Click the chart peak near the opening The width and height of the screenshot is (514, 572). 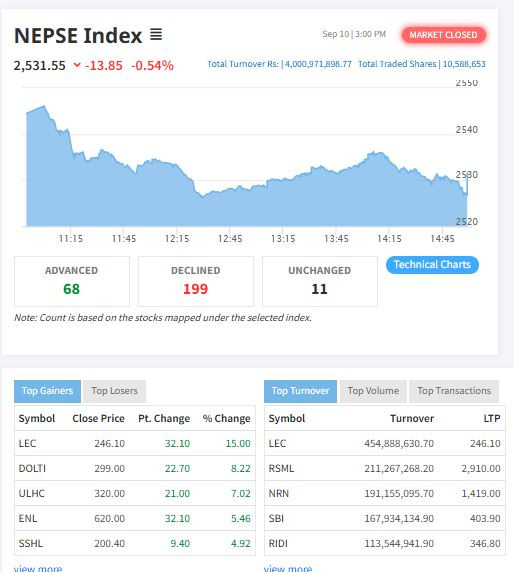pos(44,106)
